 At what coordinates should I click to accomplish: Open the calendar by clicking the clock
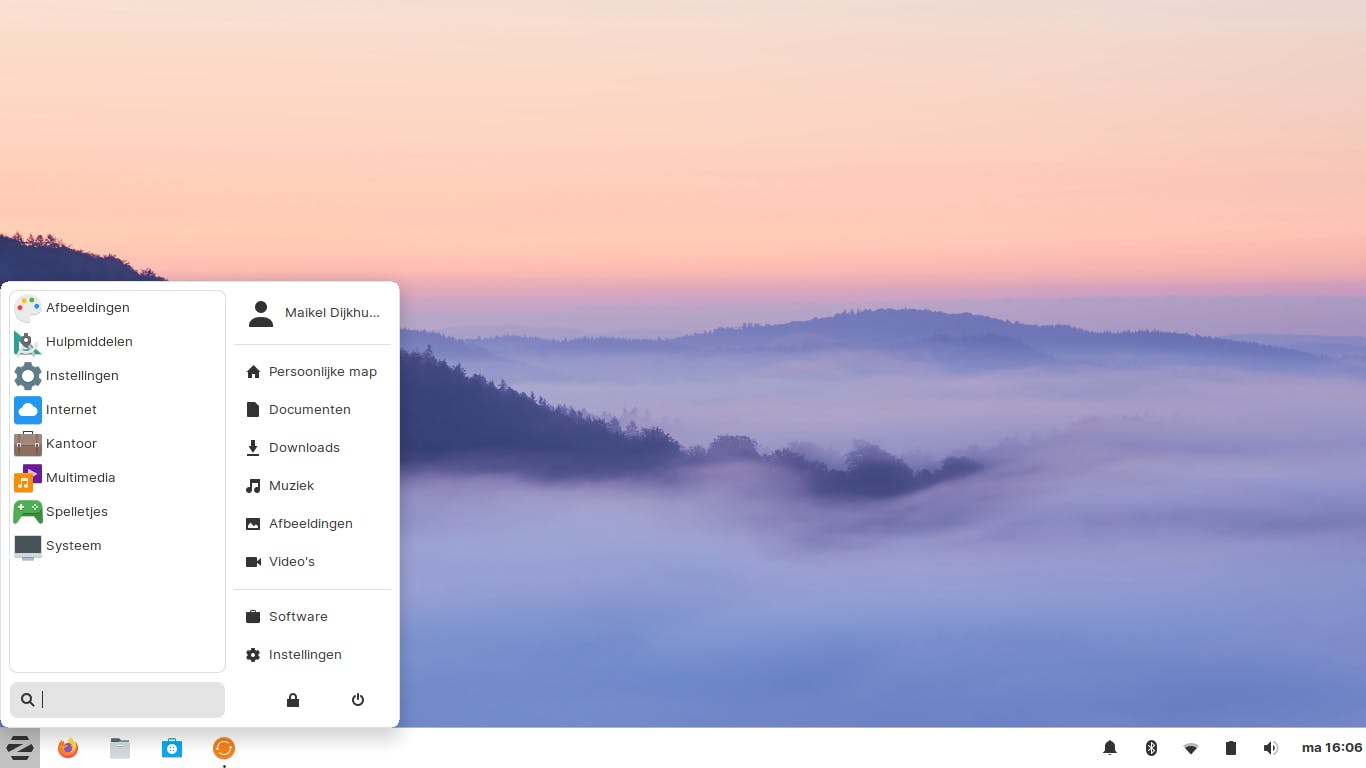(1330, 747)
